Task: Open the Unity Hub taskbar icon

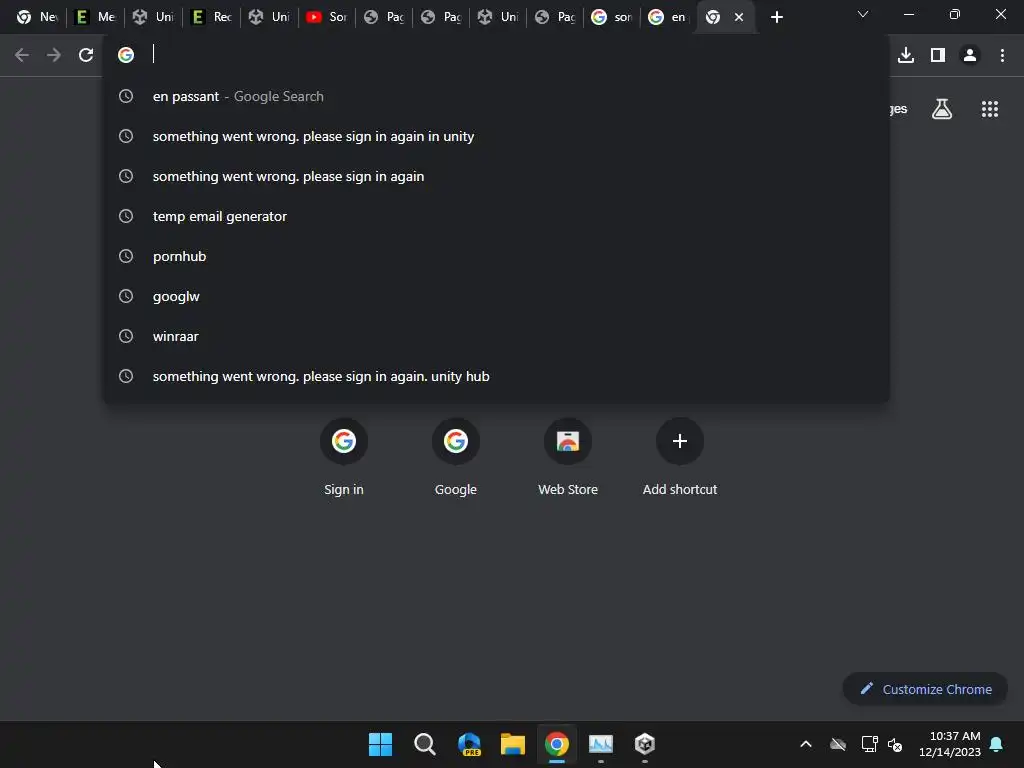Action: (645, 744)
